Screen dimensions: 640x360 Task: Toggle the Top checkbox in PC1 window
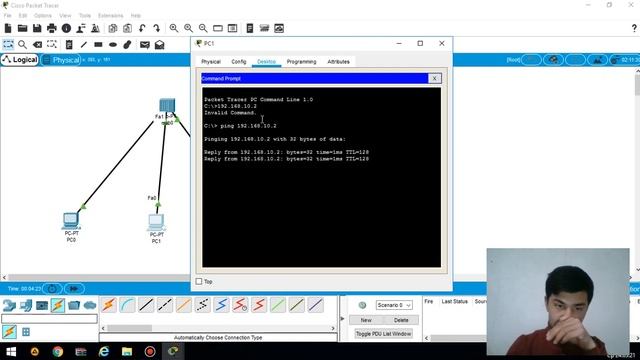[x=199, y=281]
